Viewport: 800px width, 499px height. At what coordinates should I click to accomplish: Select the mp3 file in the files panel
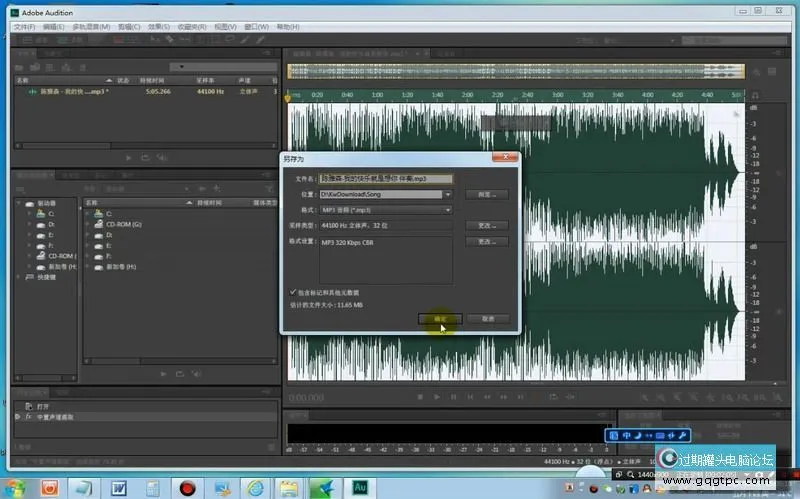coord(68,91)
